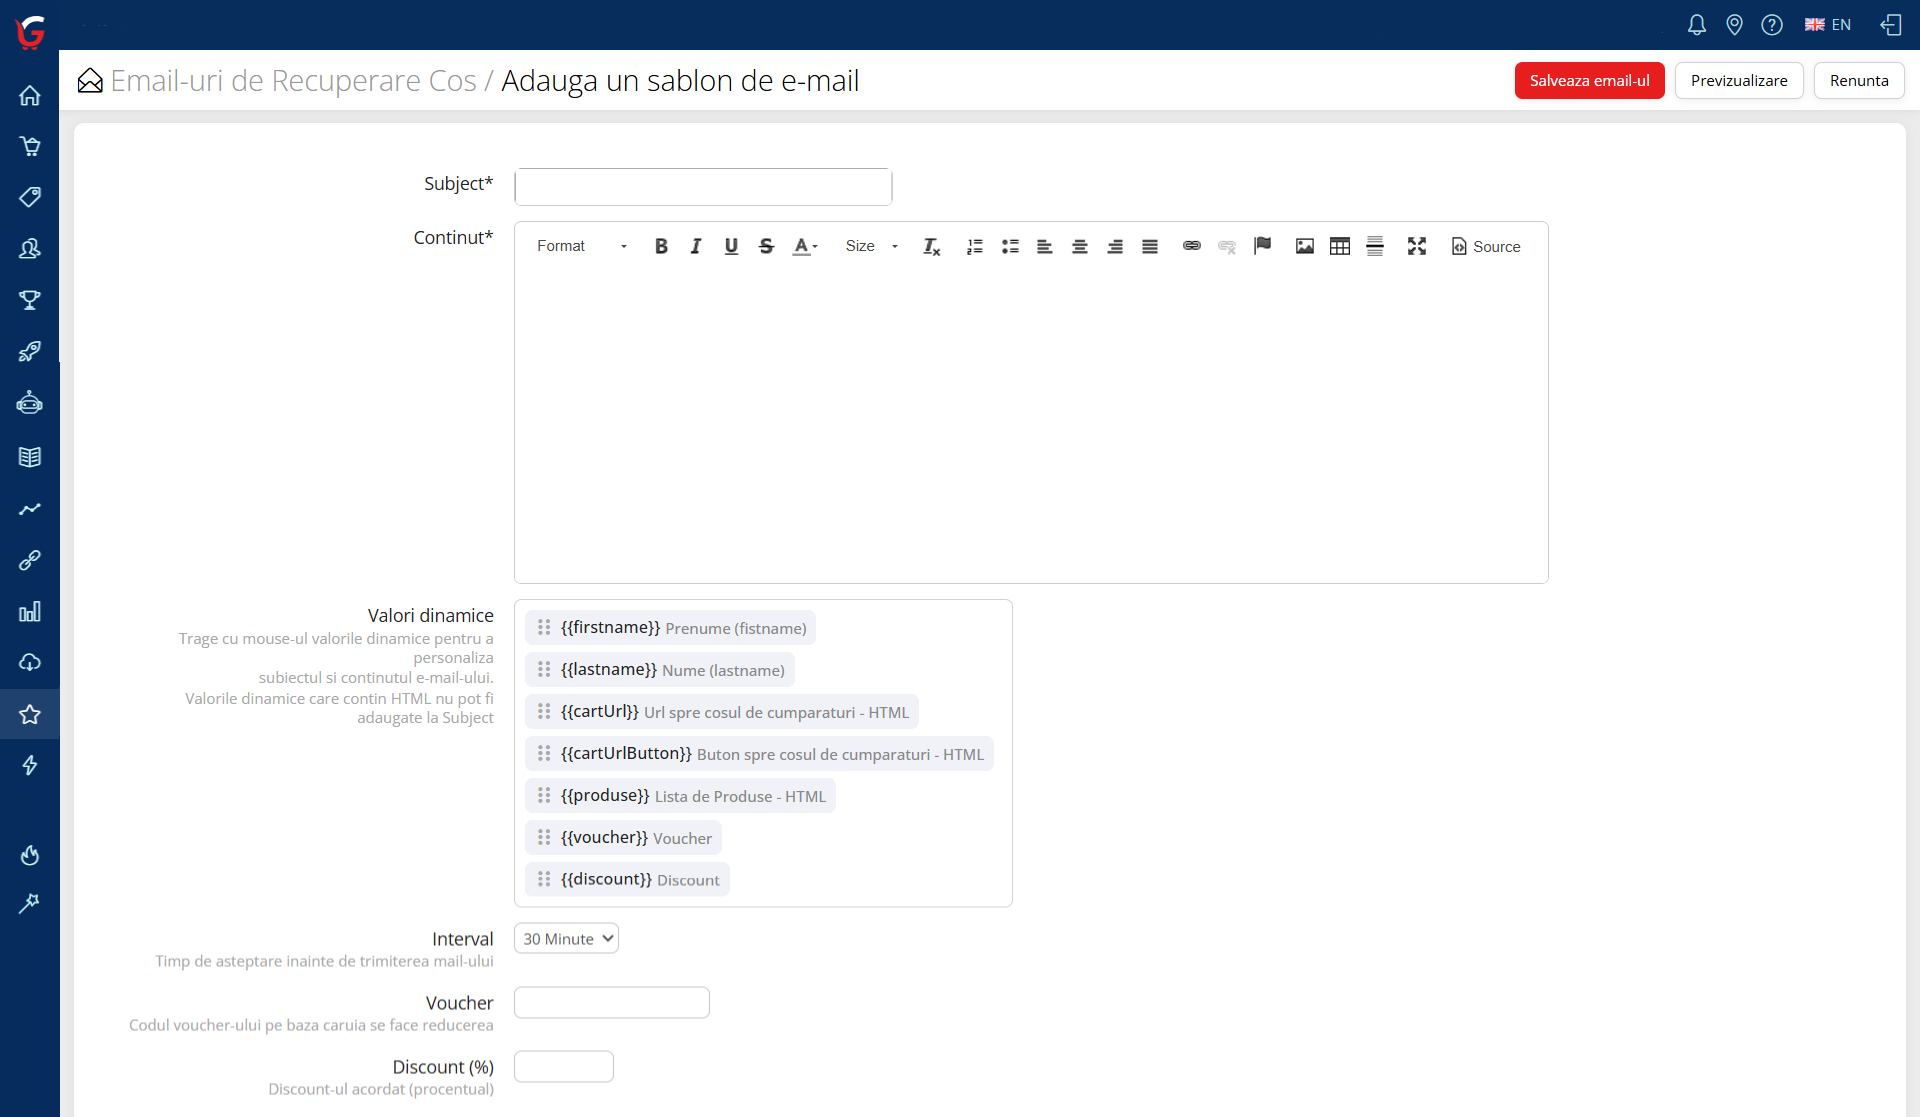Click Salveaza email-ul button
The image size is (1920, 1117).
[1589, 81]
